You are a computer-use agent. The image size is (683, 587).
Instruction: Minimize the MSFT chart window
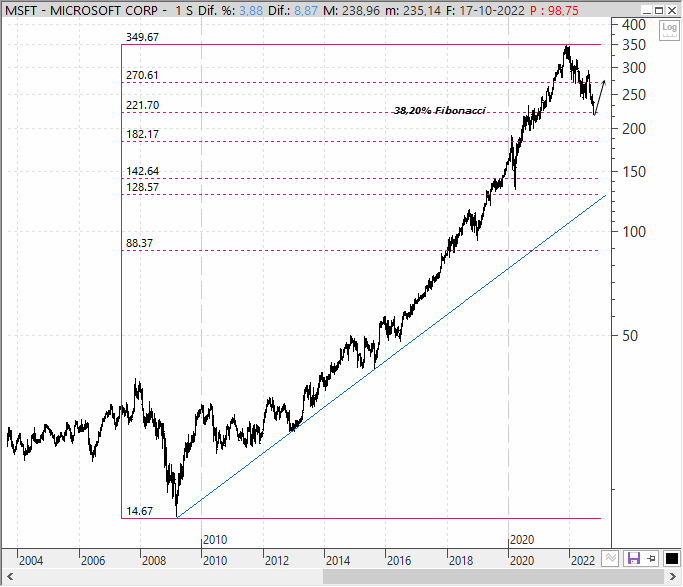pyautogui.click(x=647, y=10)
